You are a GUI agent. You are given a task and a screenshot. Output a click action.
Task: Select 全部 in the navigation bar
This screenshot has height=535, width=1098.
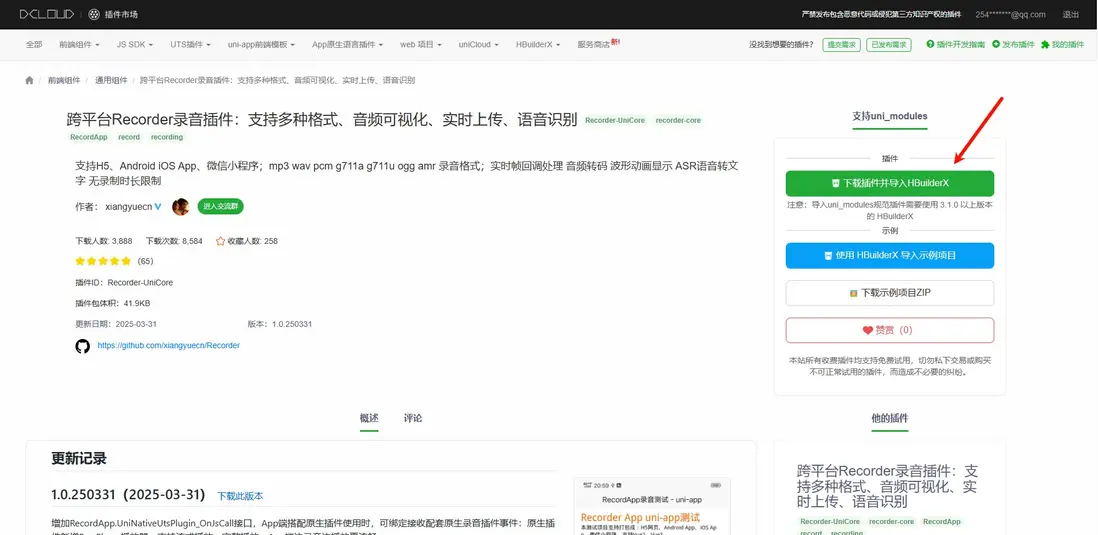[34, 44]
